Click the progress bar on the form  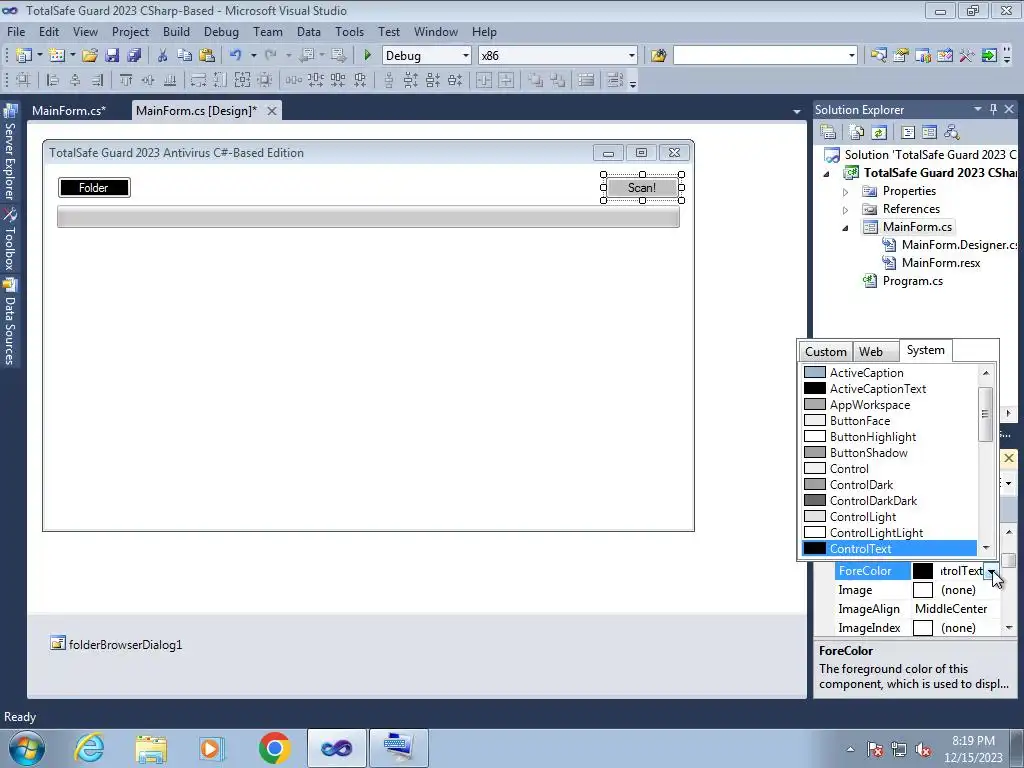coord(368,217)
